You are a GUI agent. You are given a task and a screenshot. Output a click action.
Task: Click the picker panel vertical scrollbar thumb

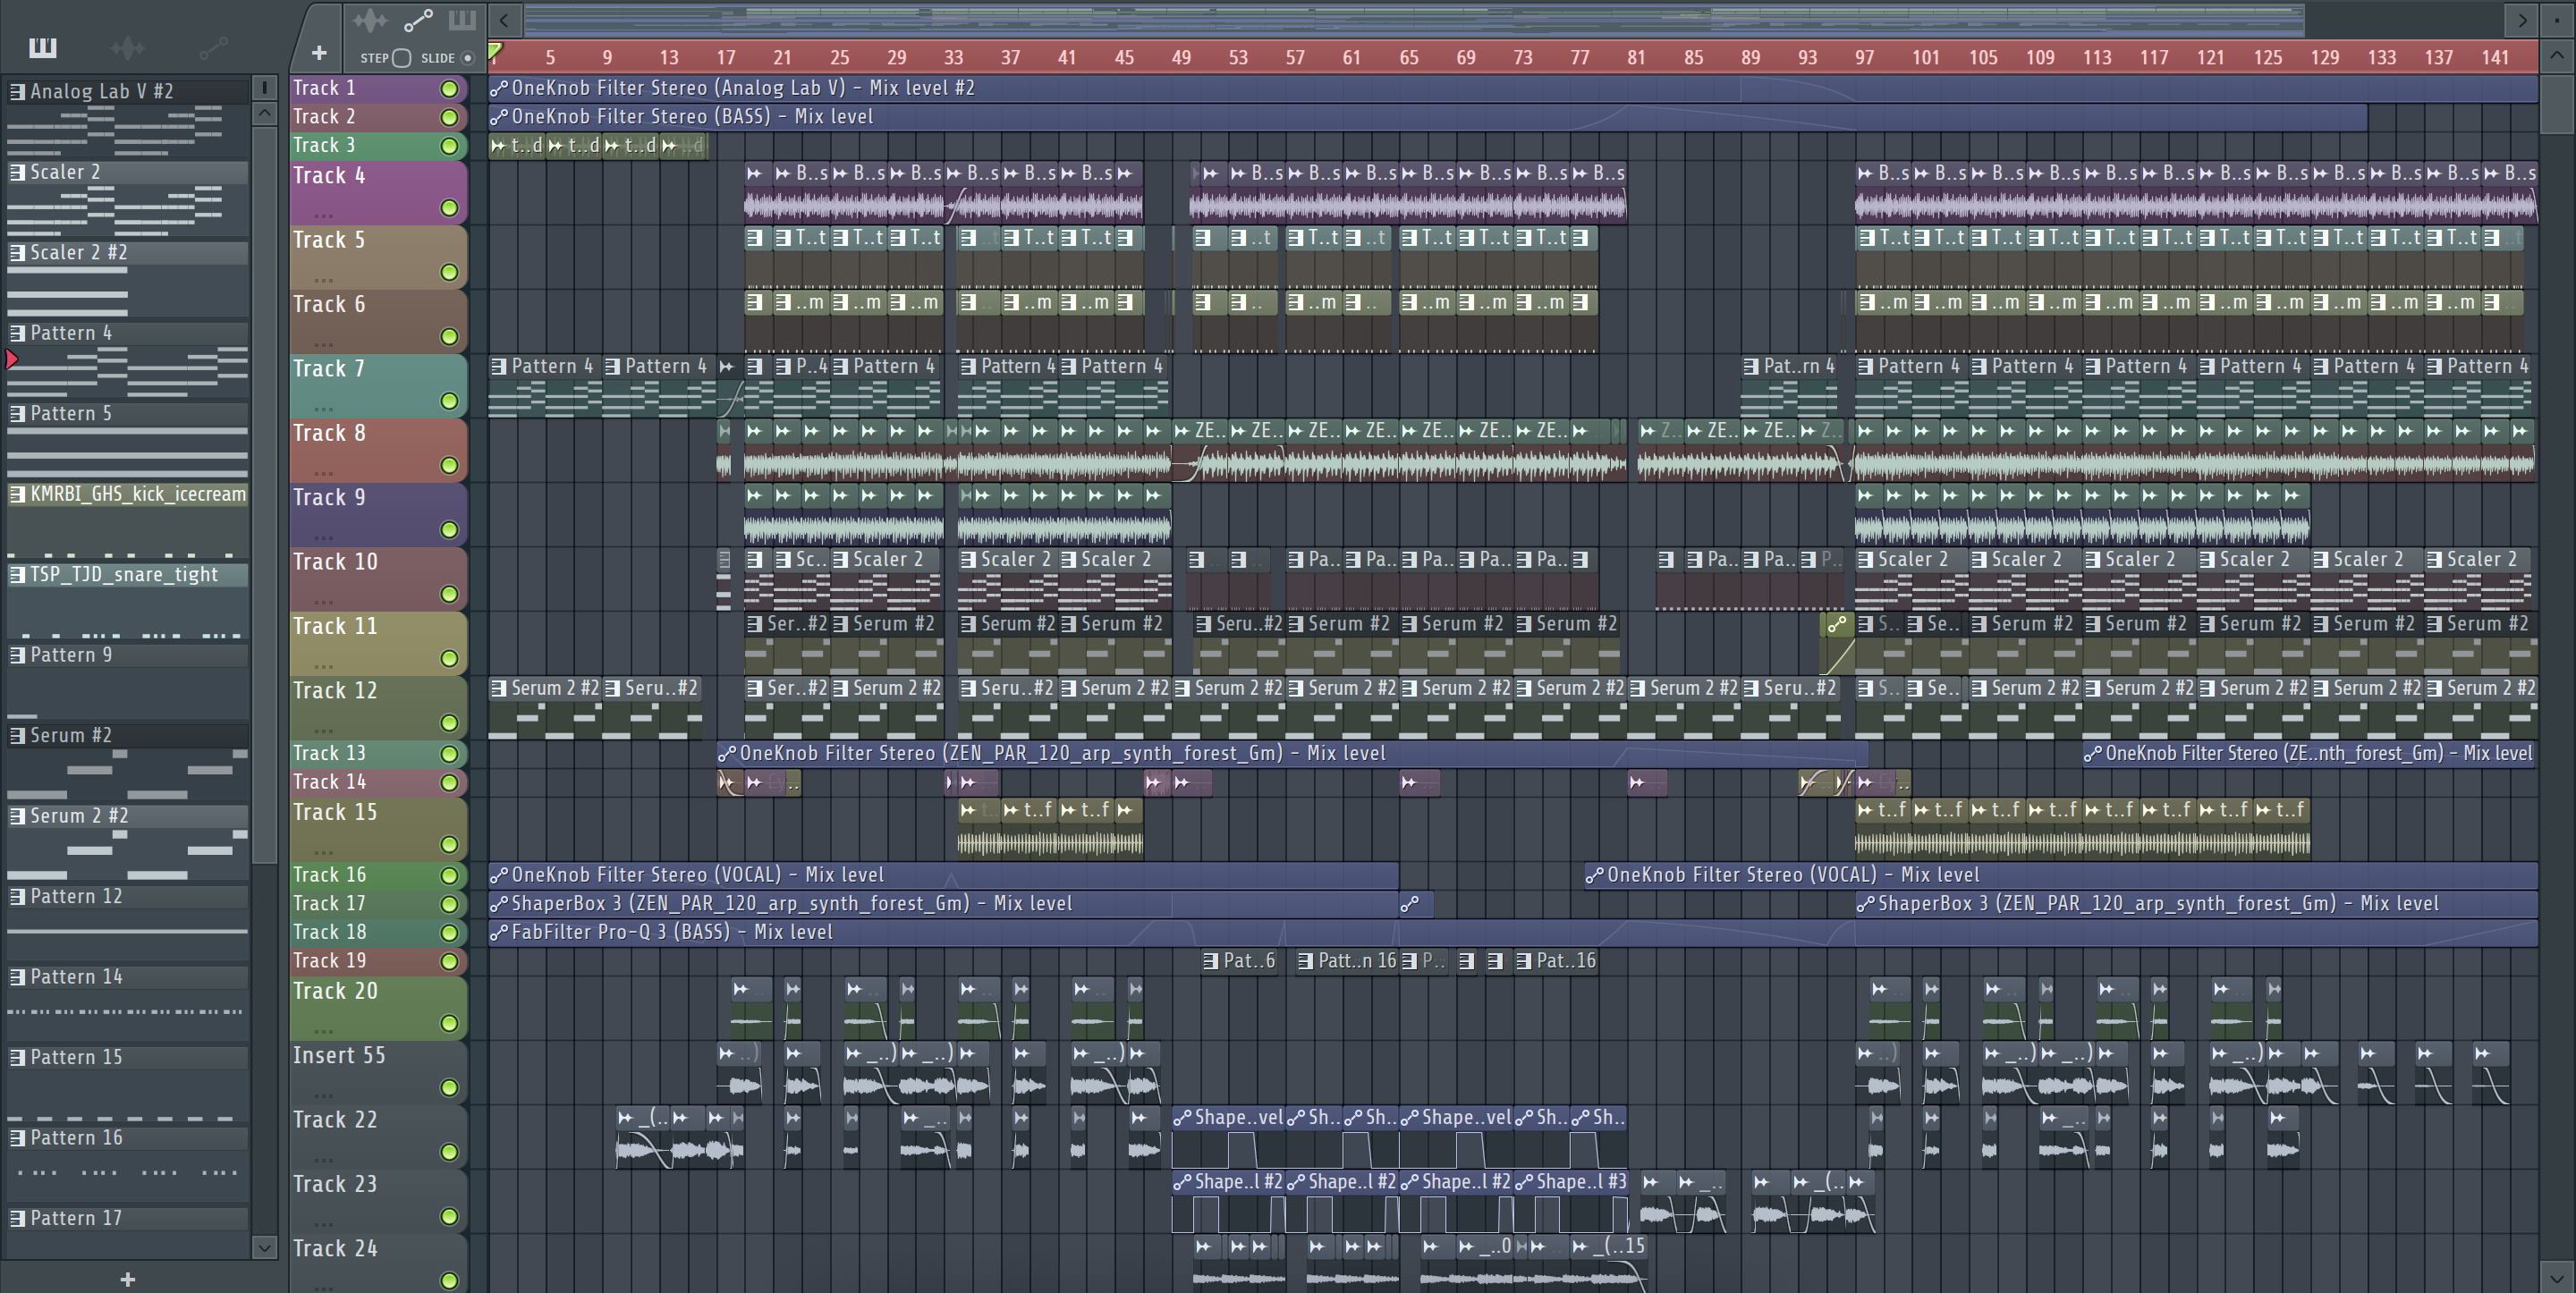click(264, 494)
